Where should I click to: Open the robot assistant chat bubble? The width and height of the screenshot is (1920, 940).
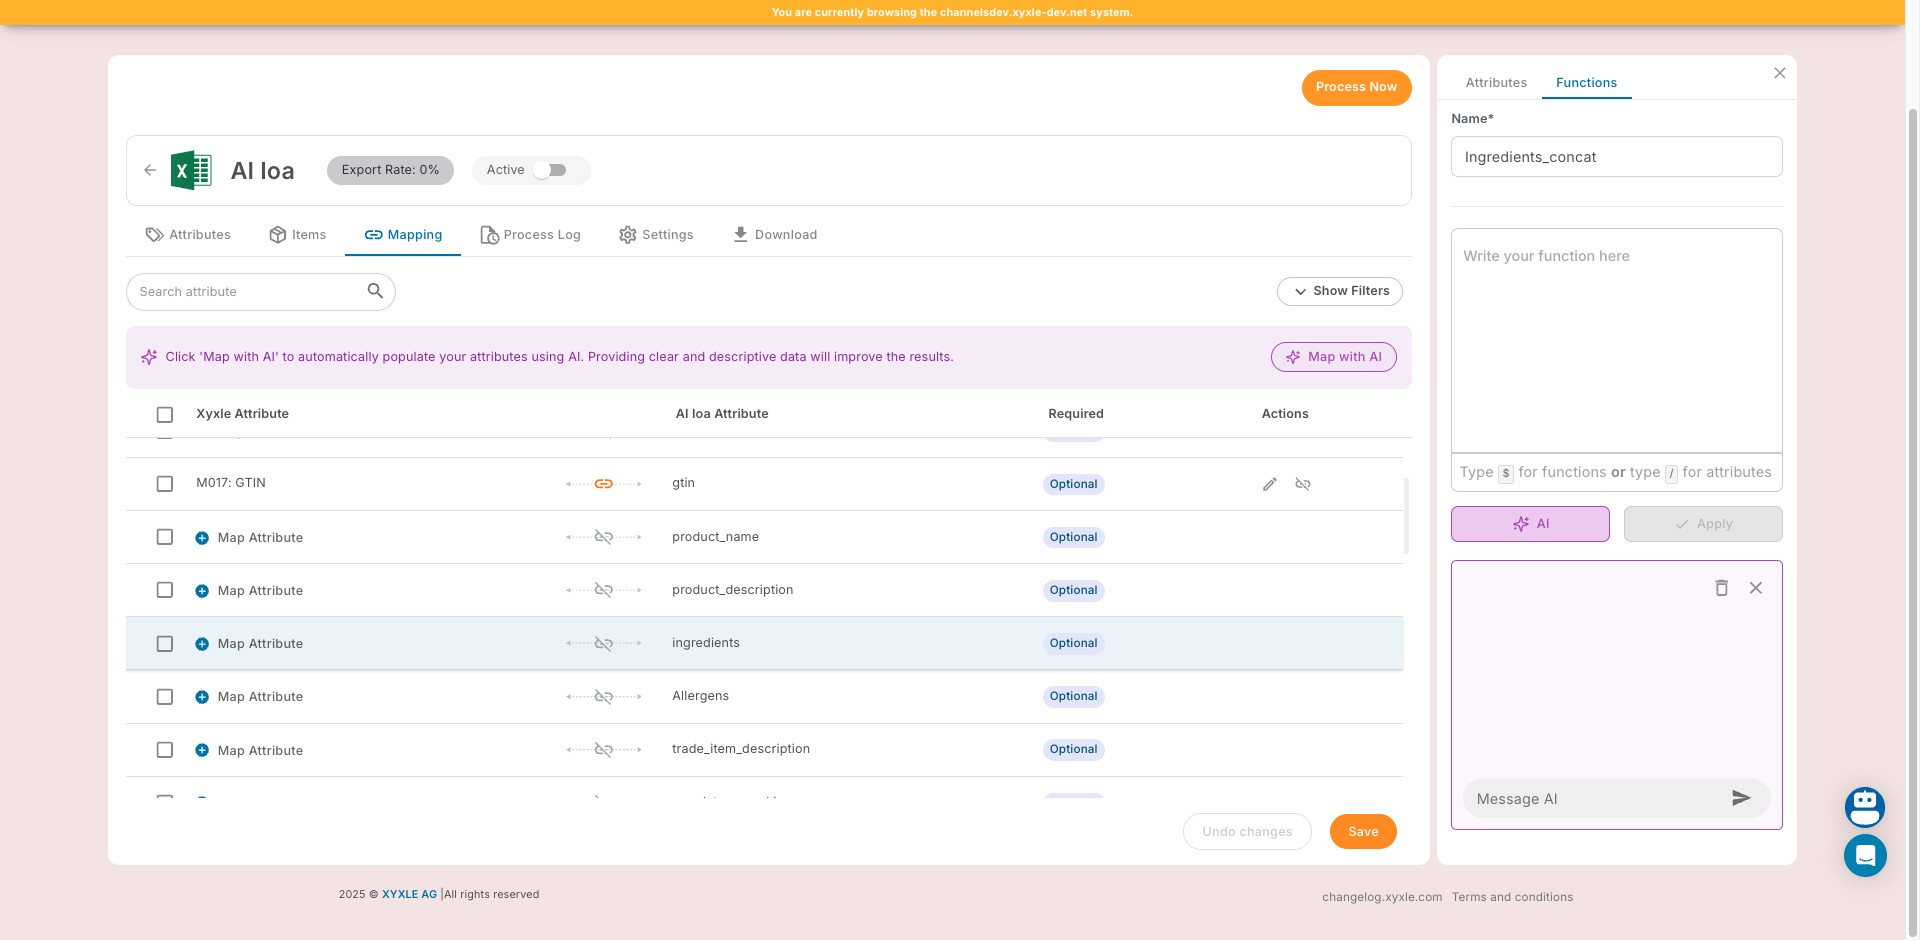(1864, 807)
